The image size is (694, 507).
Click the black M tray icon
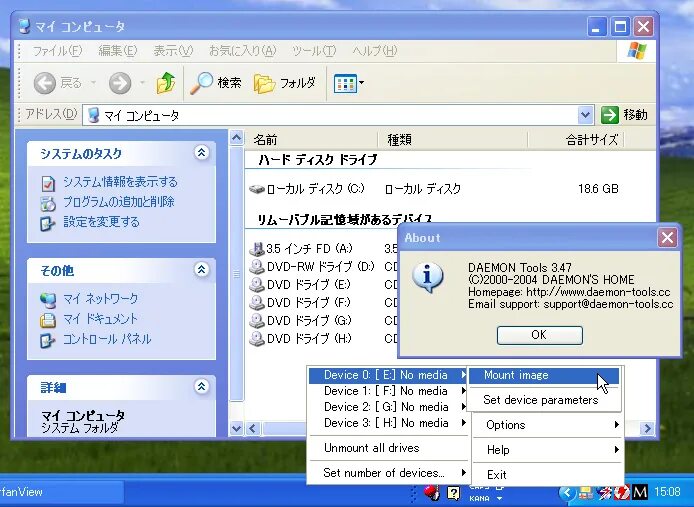(640, 492)
